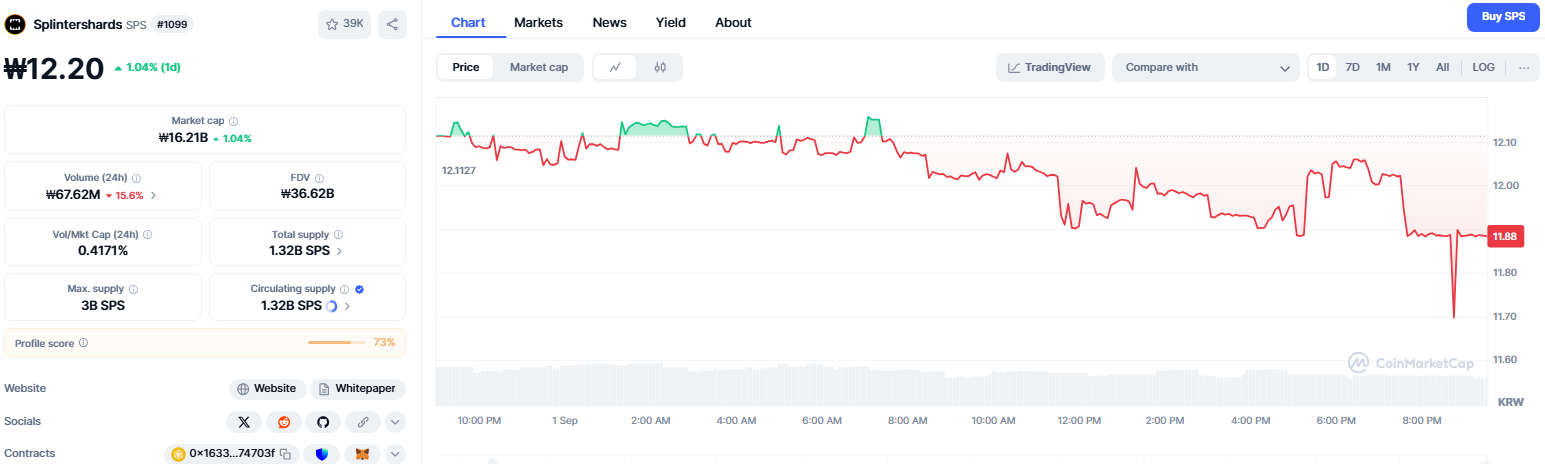Click Max. supply info icon
Image resolution: width=1545 pixels, height=464 pixels.
tap(133, 289)
